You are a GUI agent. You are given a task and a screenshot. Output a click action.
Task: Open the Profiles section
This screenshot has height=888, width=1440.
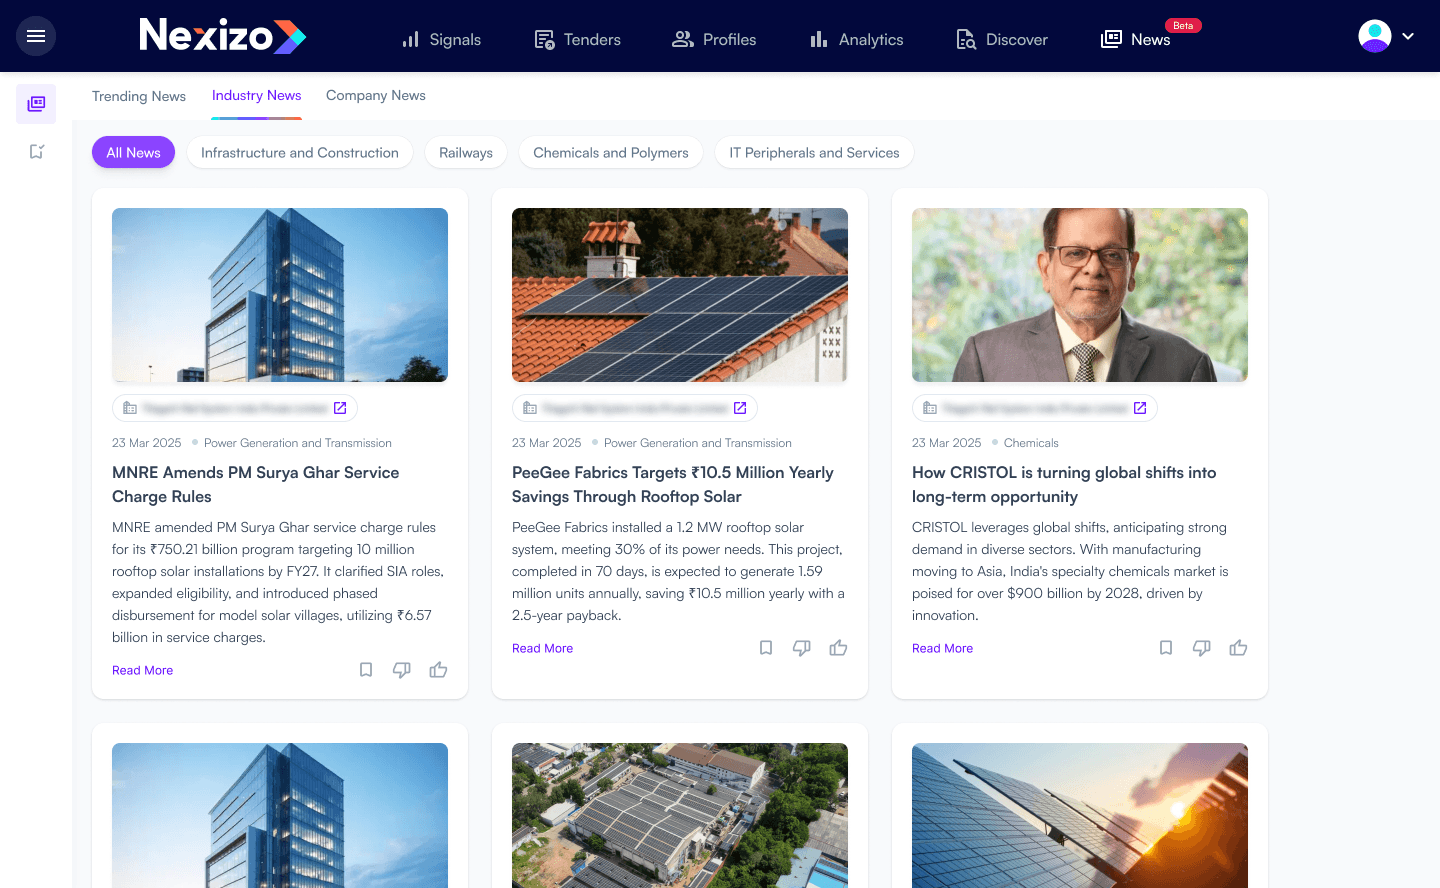click(714, 39)
